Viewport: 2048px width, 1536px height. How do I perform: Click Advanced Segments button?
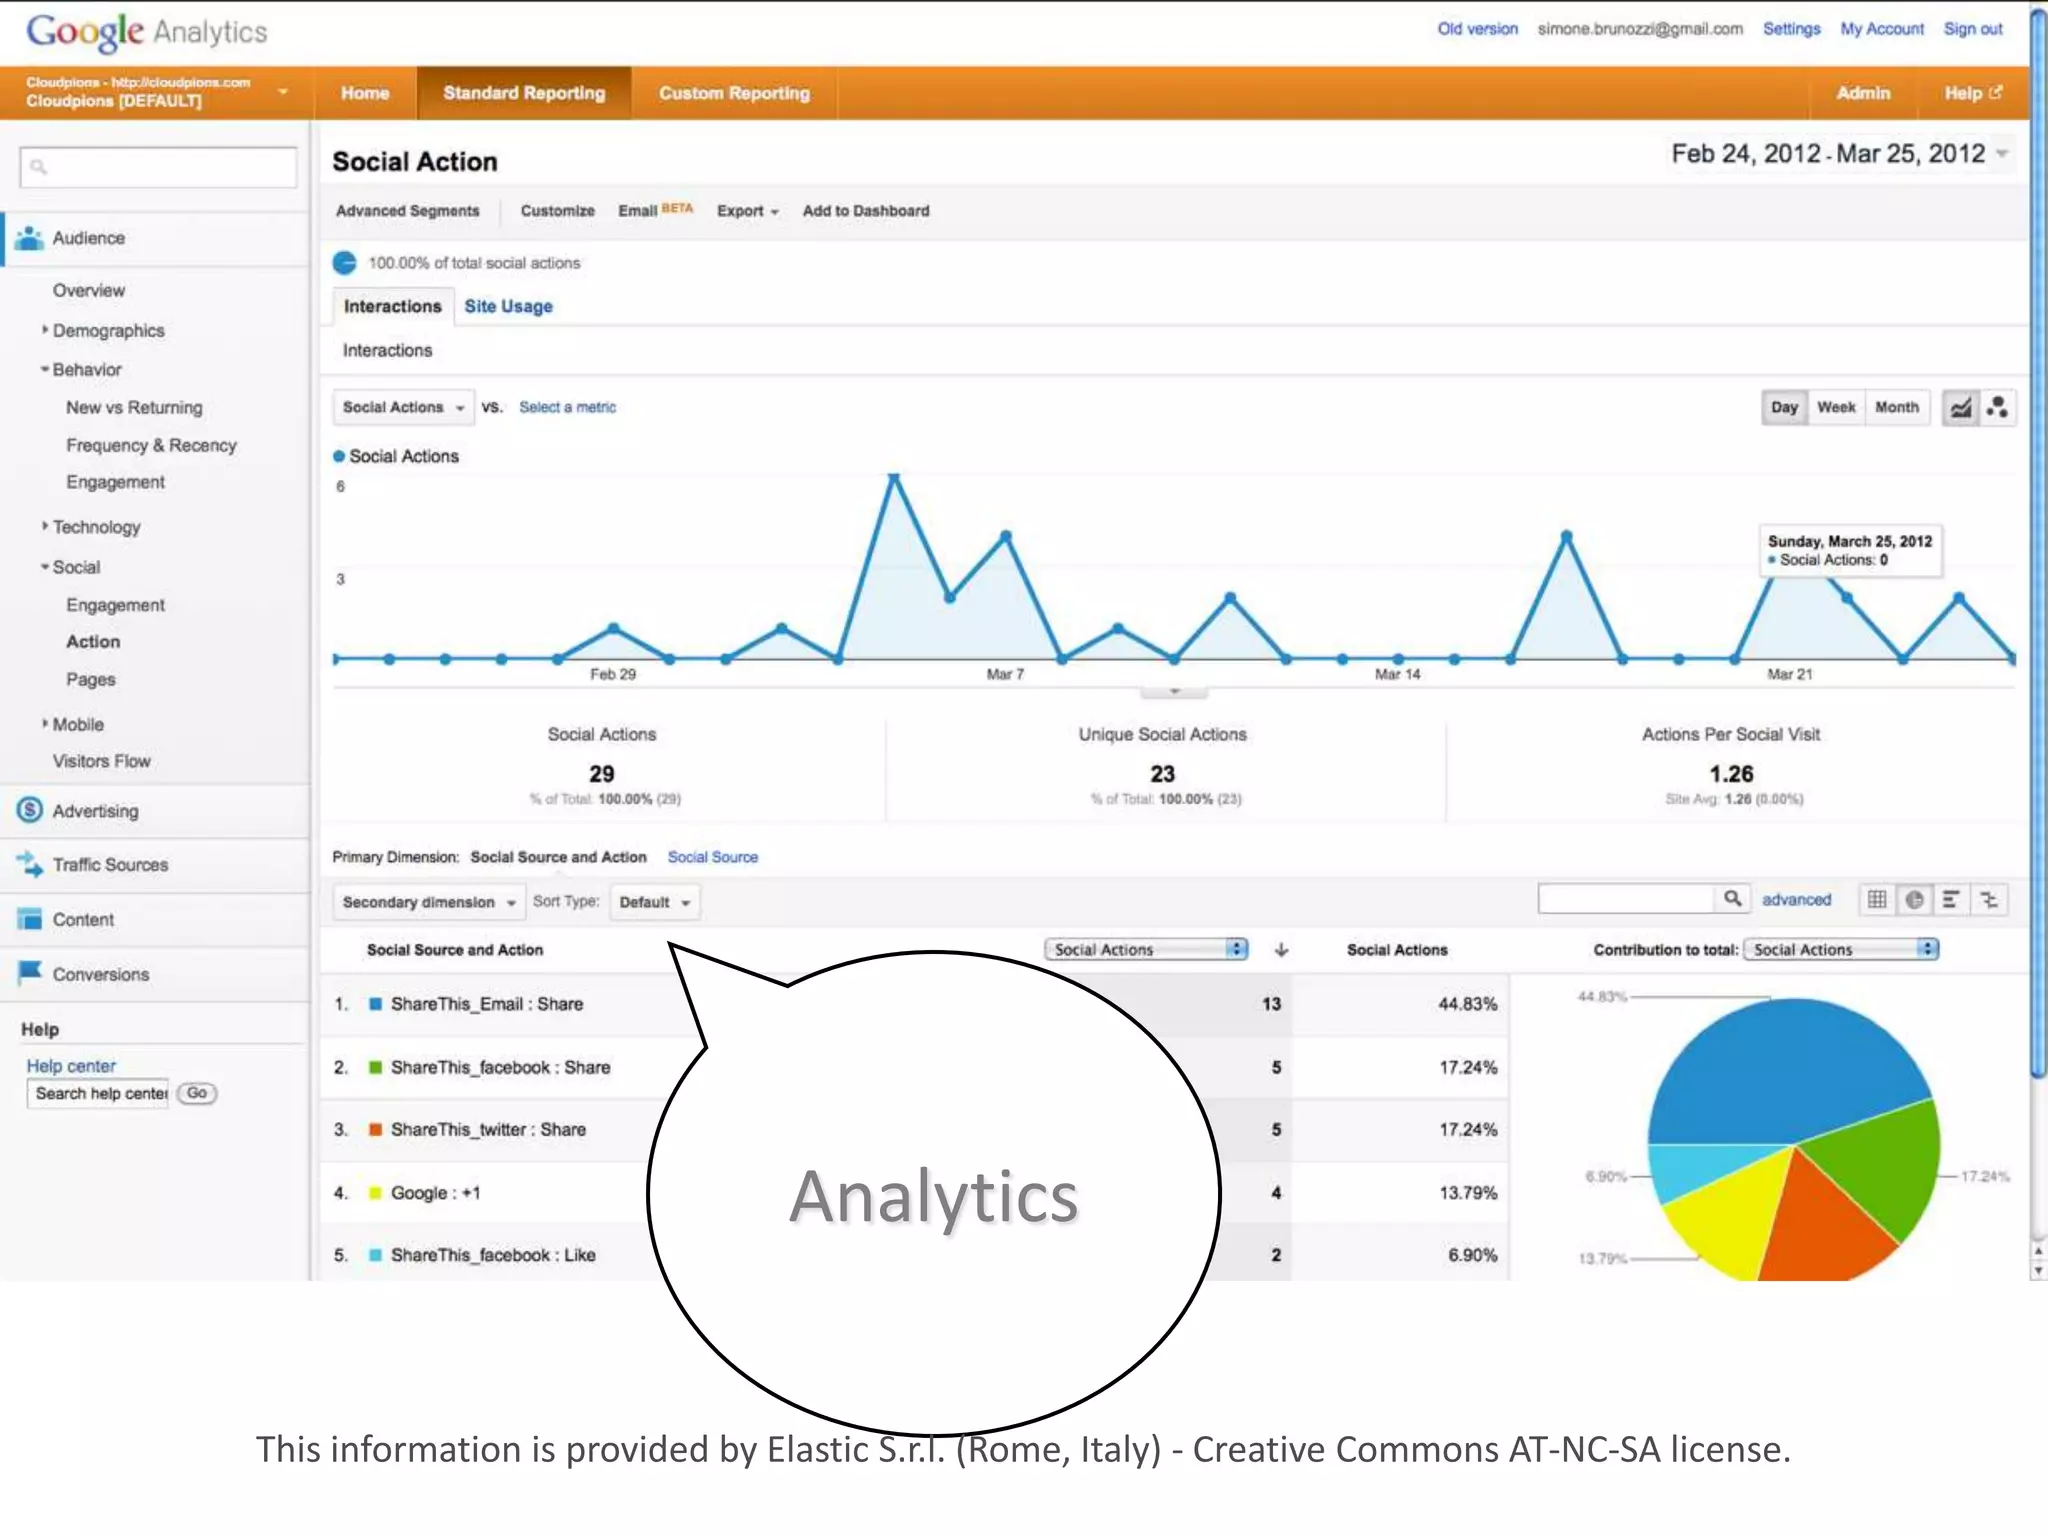407,211
